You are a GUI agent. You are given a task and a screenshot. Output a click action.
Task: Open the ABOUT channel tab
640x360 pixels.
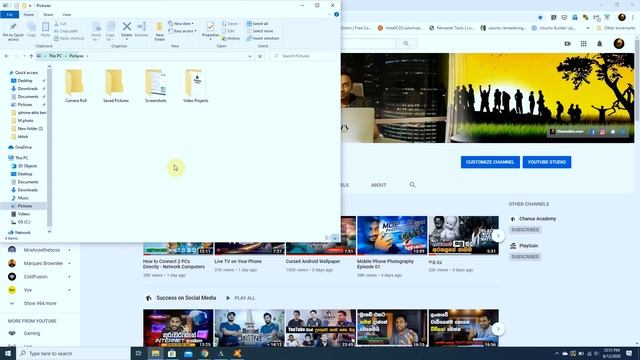point(378,185)
